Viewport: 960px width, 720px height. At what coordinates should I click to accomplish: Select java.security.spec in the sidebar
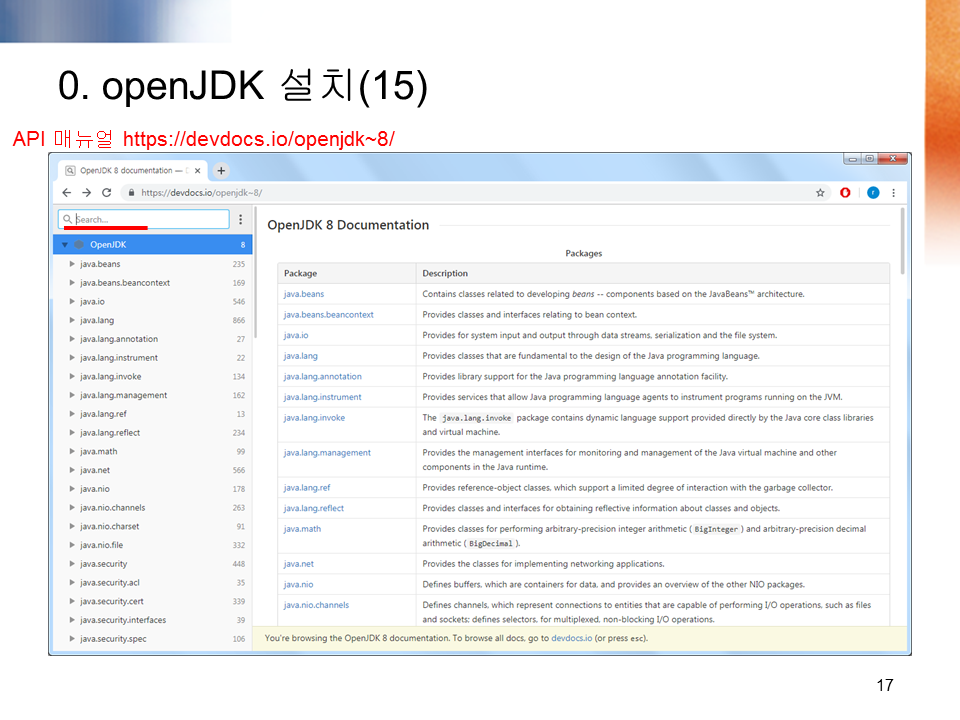pyautogui.click(x=153, y=639)
